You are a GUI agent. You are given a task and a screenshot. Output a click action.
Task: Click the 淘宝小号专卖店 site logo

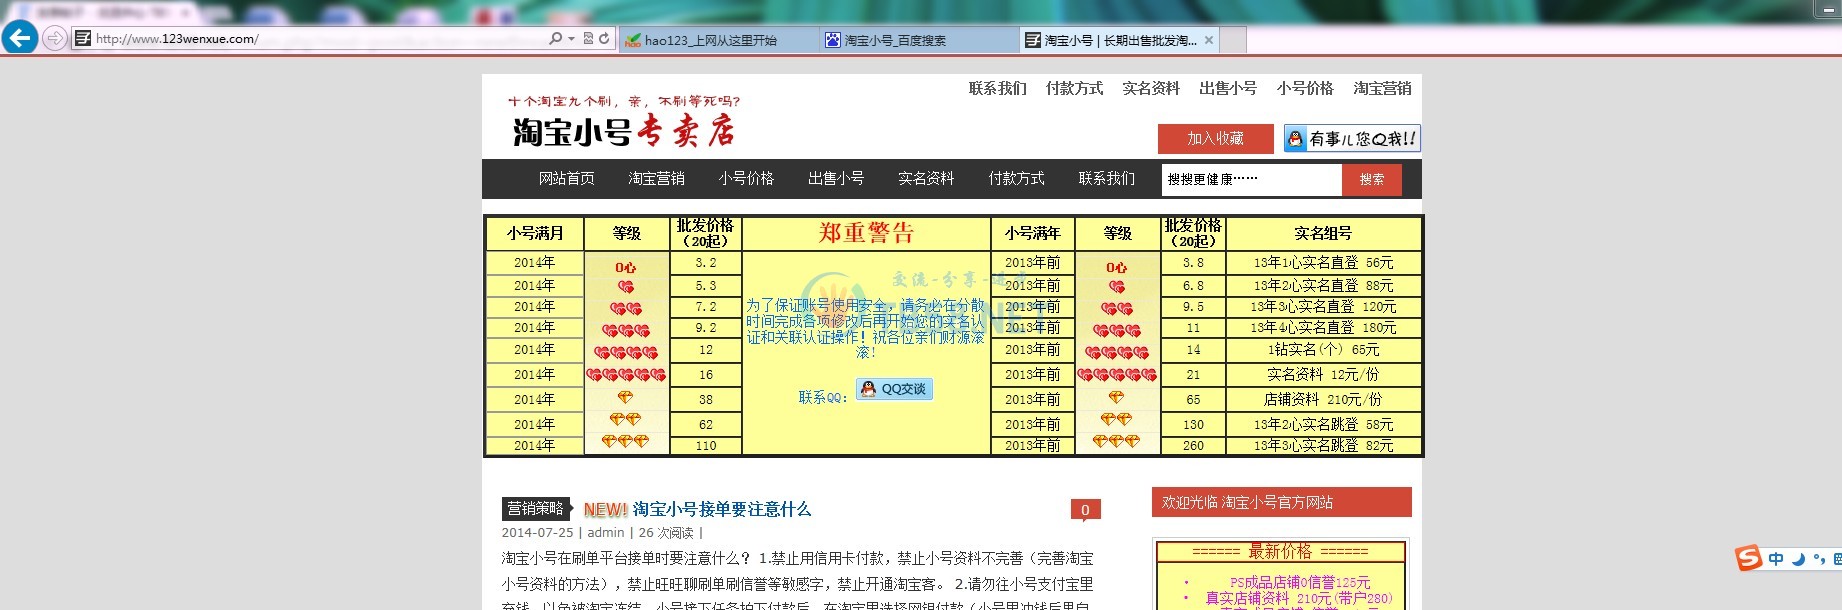point(624,122)
